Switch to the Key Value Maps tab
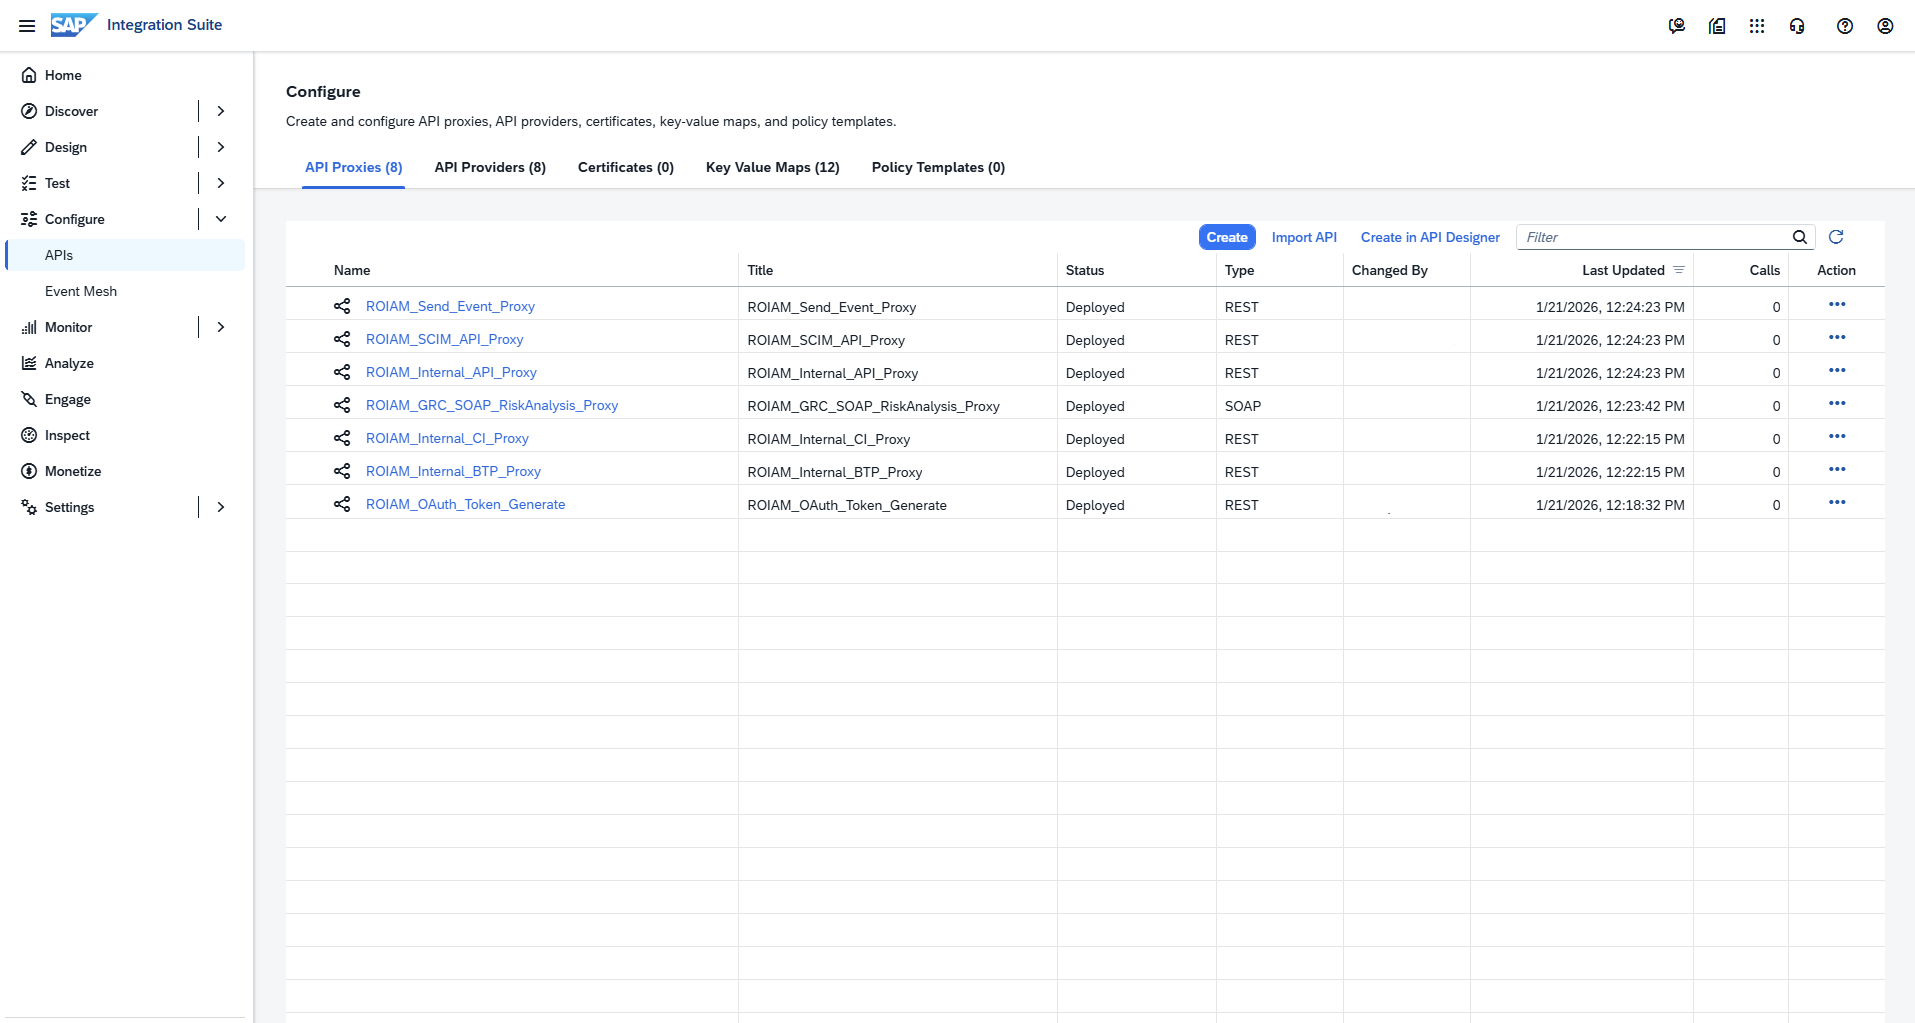The width and height of the screenshot is (1915, 1023). pos(772,167)
